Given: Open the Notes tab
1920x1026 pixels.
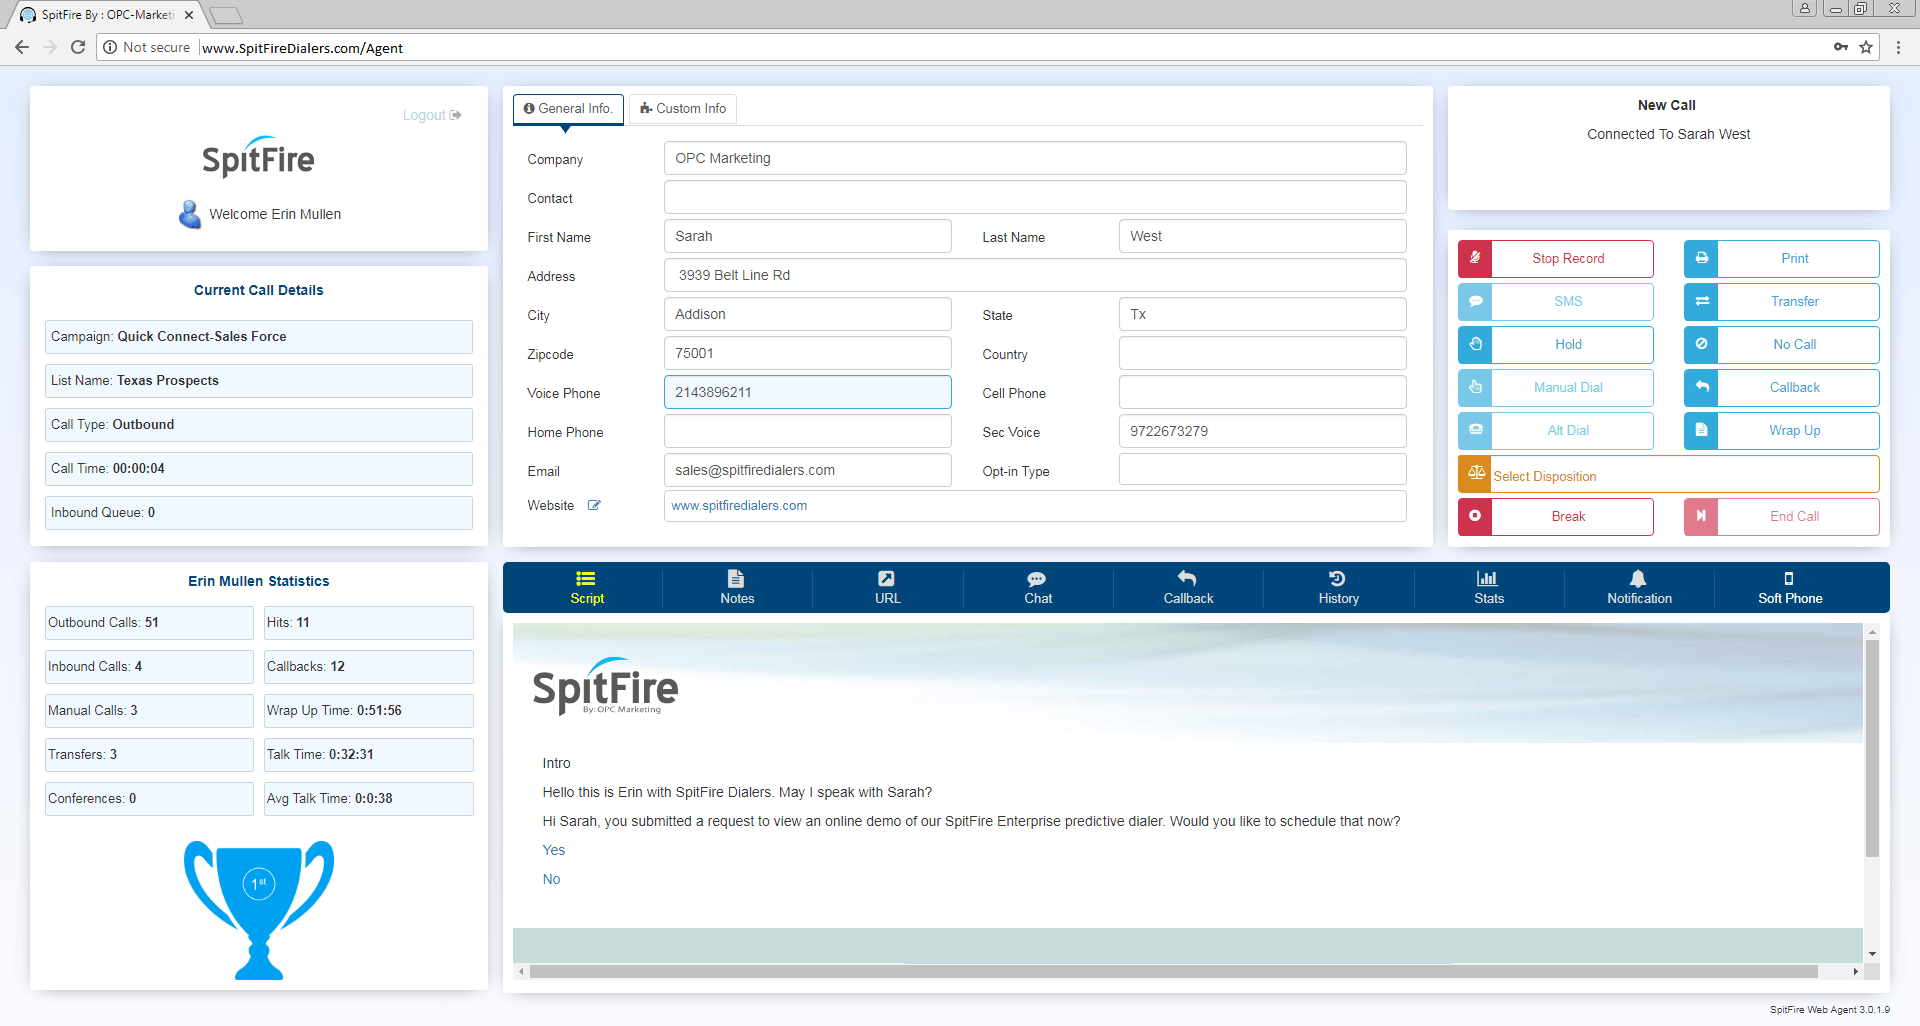Looking at the screenshot, I should click(x=737, y=587).
